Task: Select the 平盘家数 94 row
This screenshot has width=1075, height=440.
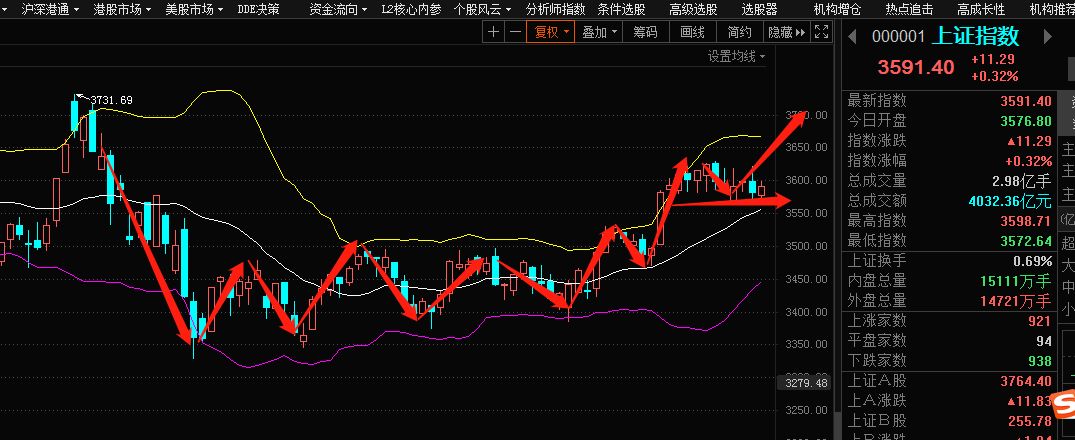Action: 950,341
